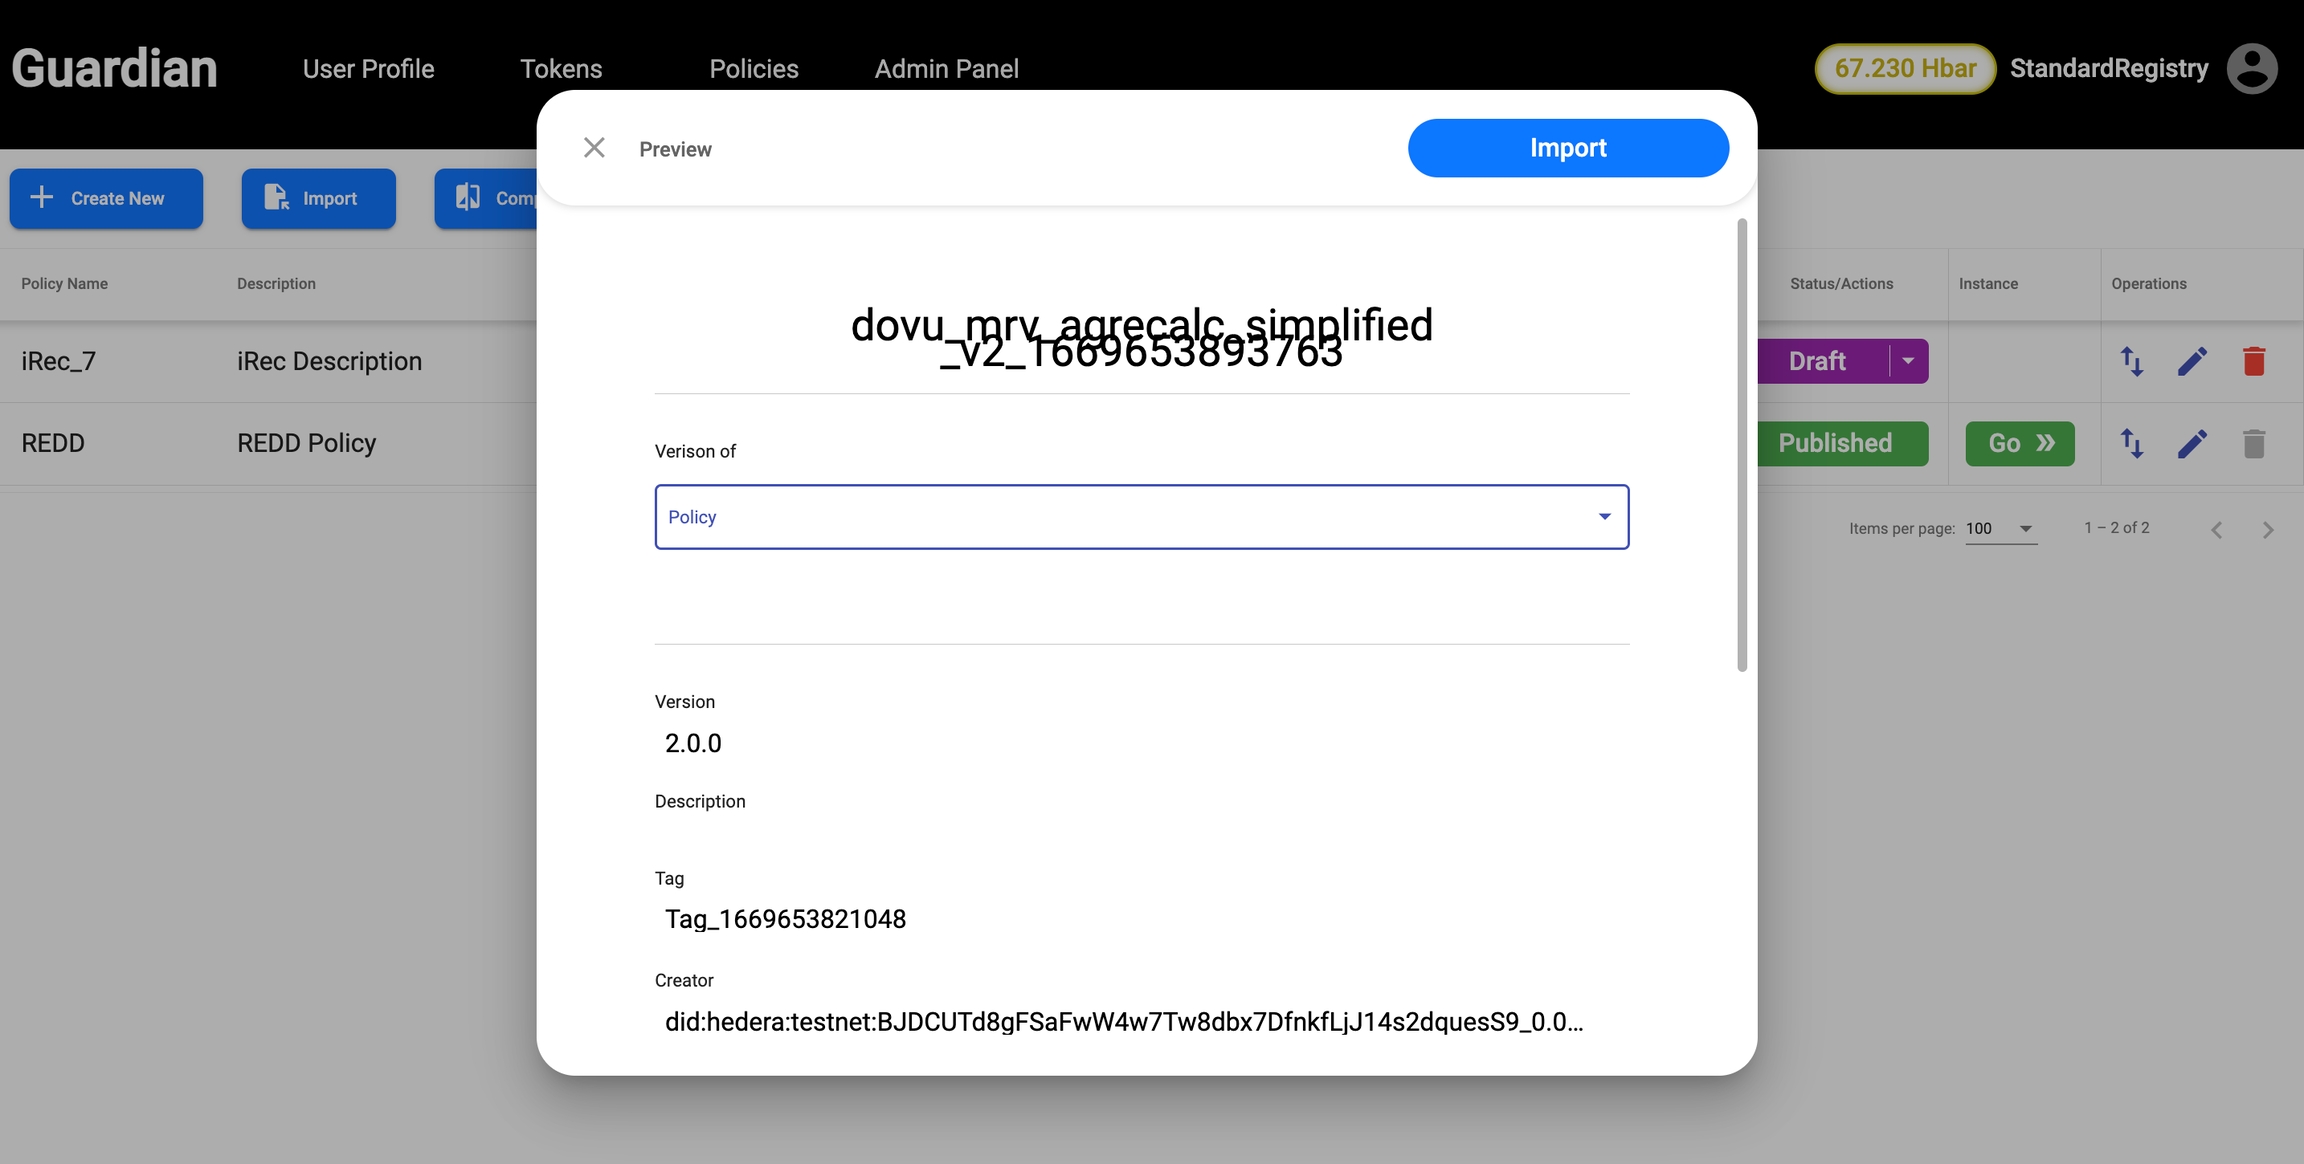Delete iRec_7 using the red trash icon
The image size is (2304, 1164).
[2253, 361]
